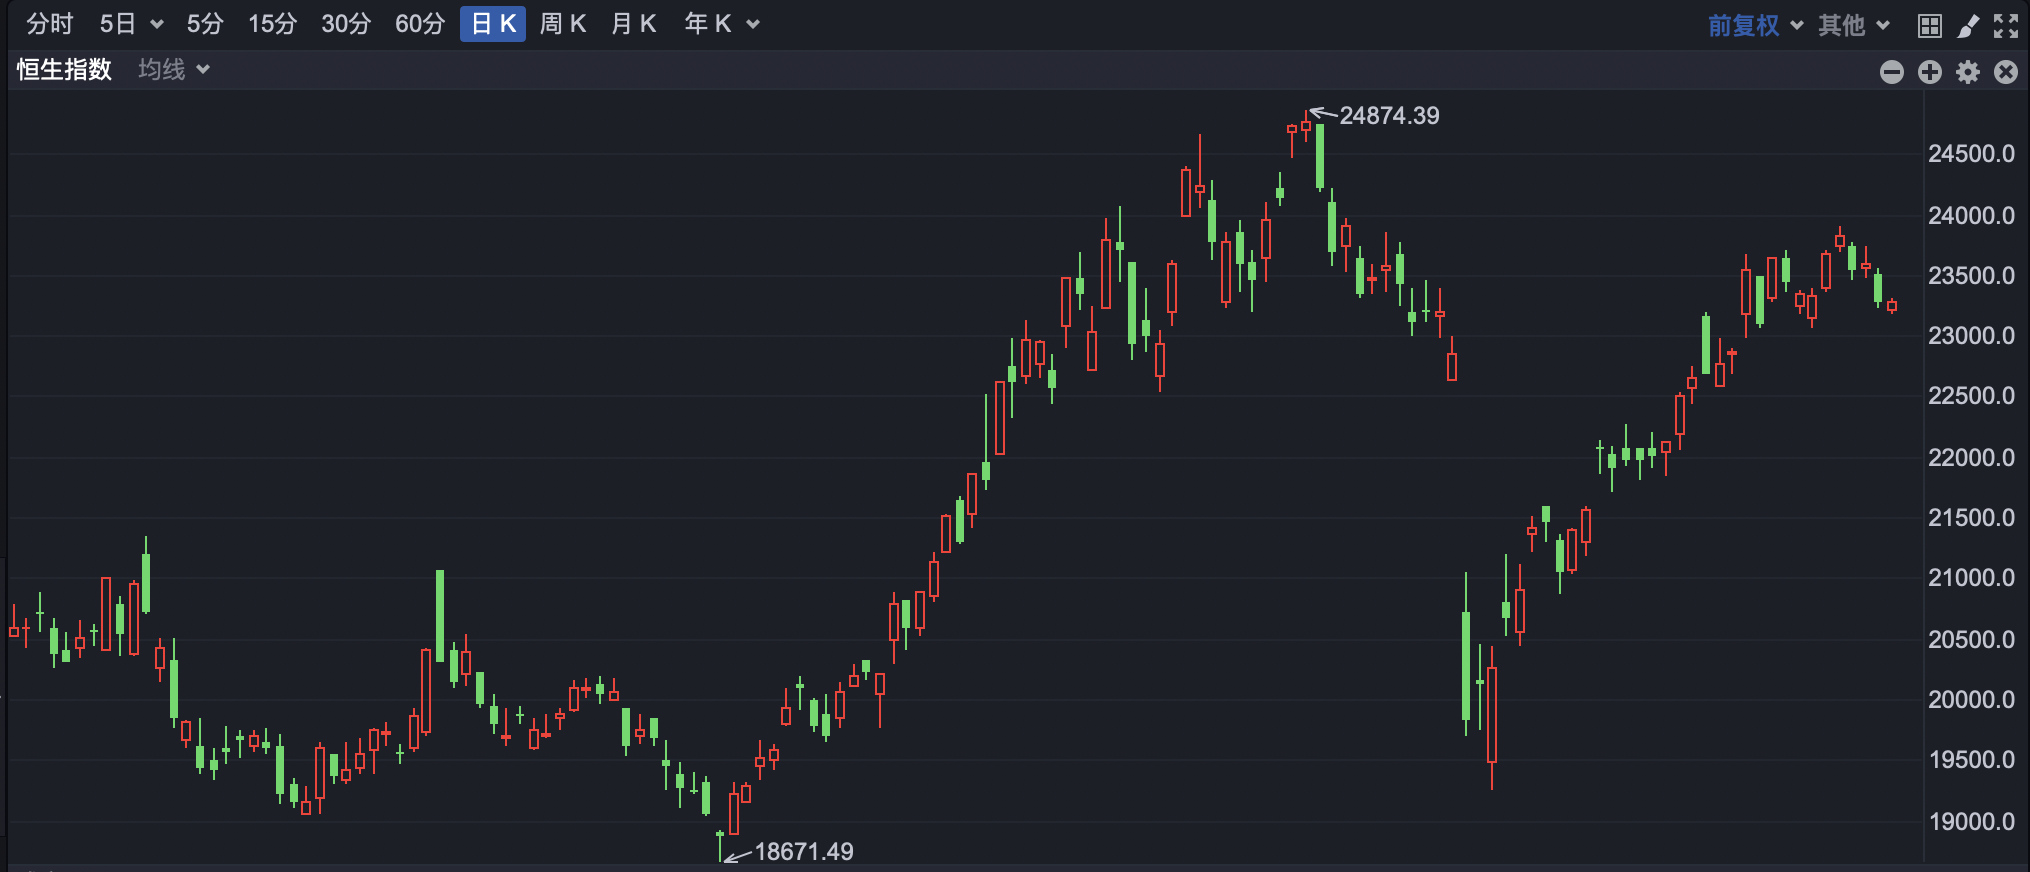The image size is (2030, 872).
Task: Close the 恒生指数 indicator panel
Action: [x=2006, y=71]
